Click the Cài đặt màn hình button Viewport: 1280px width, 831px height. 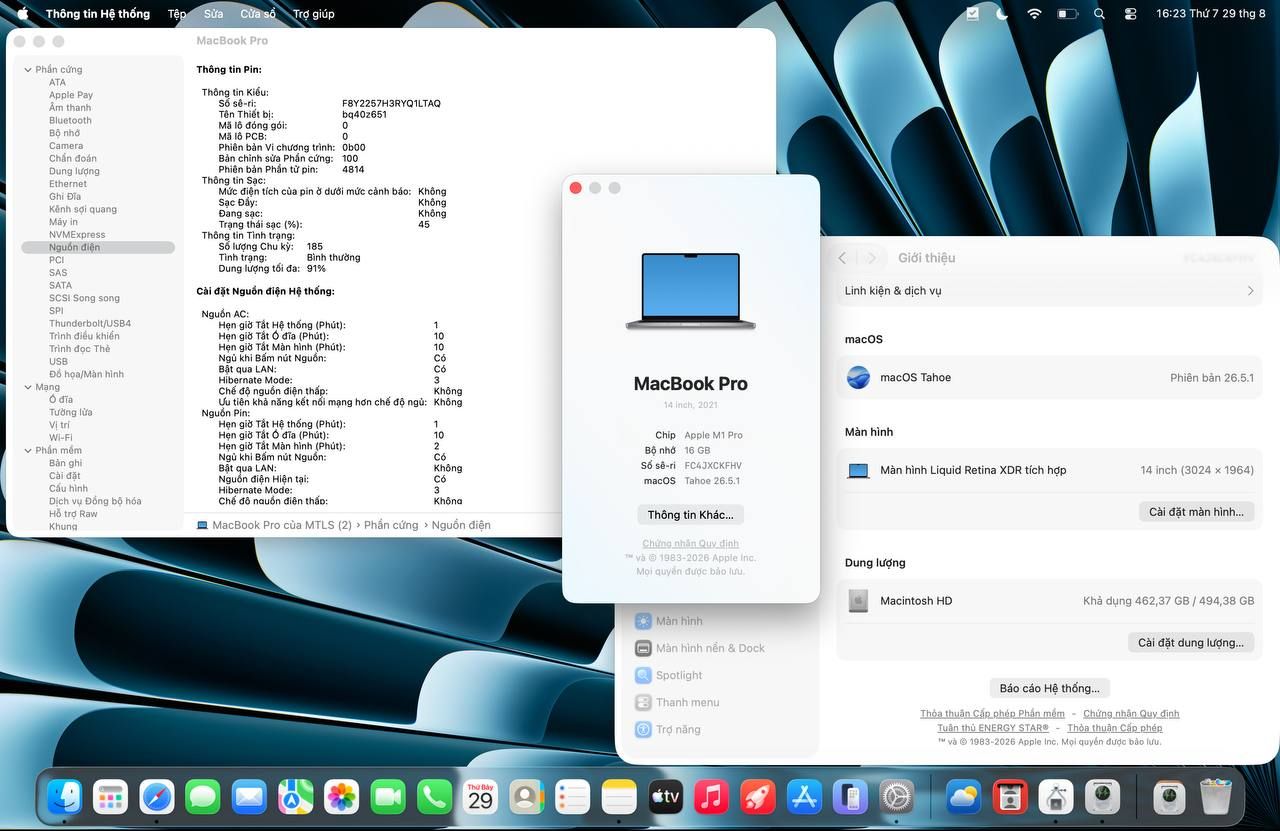tap(1196, 512)
